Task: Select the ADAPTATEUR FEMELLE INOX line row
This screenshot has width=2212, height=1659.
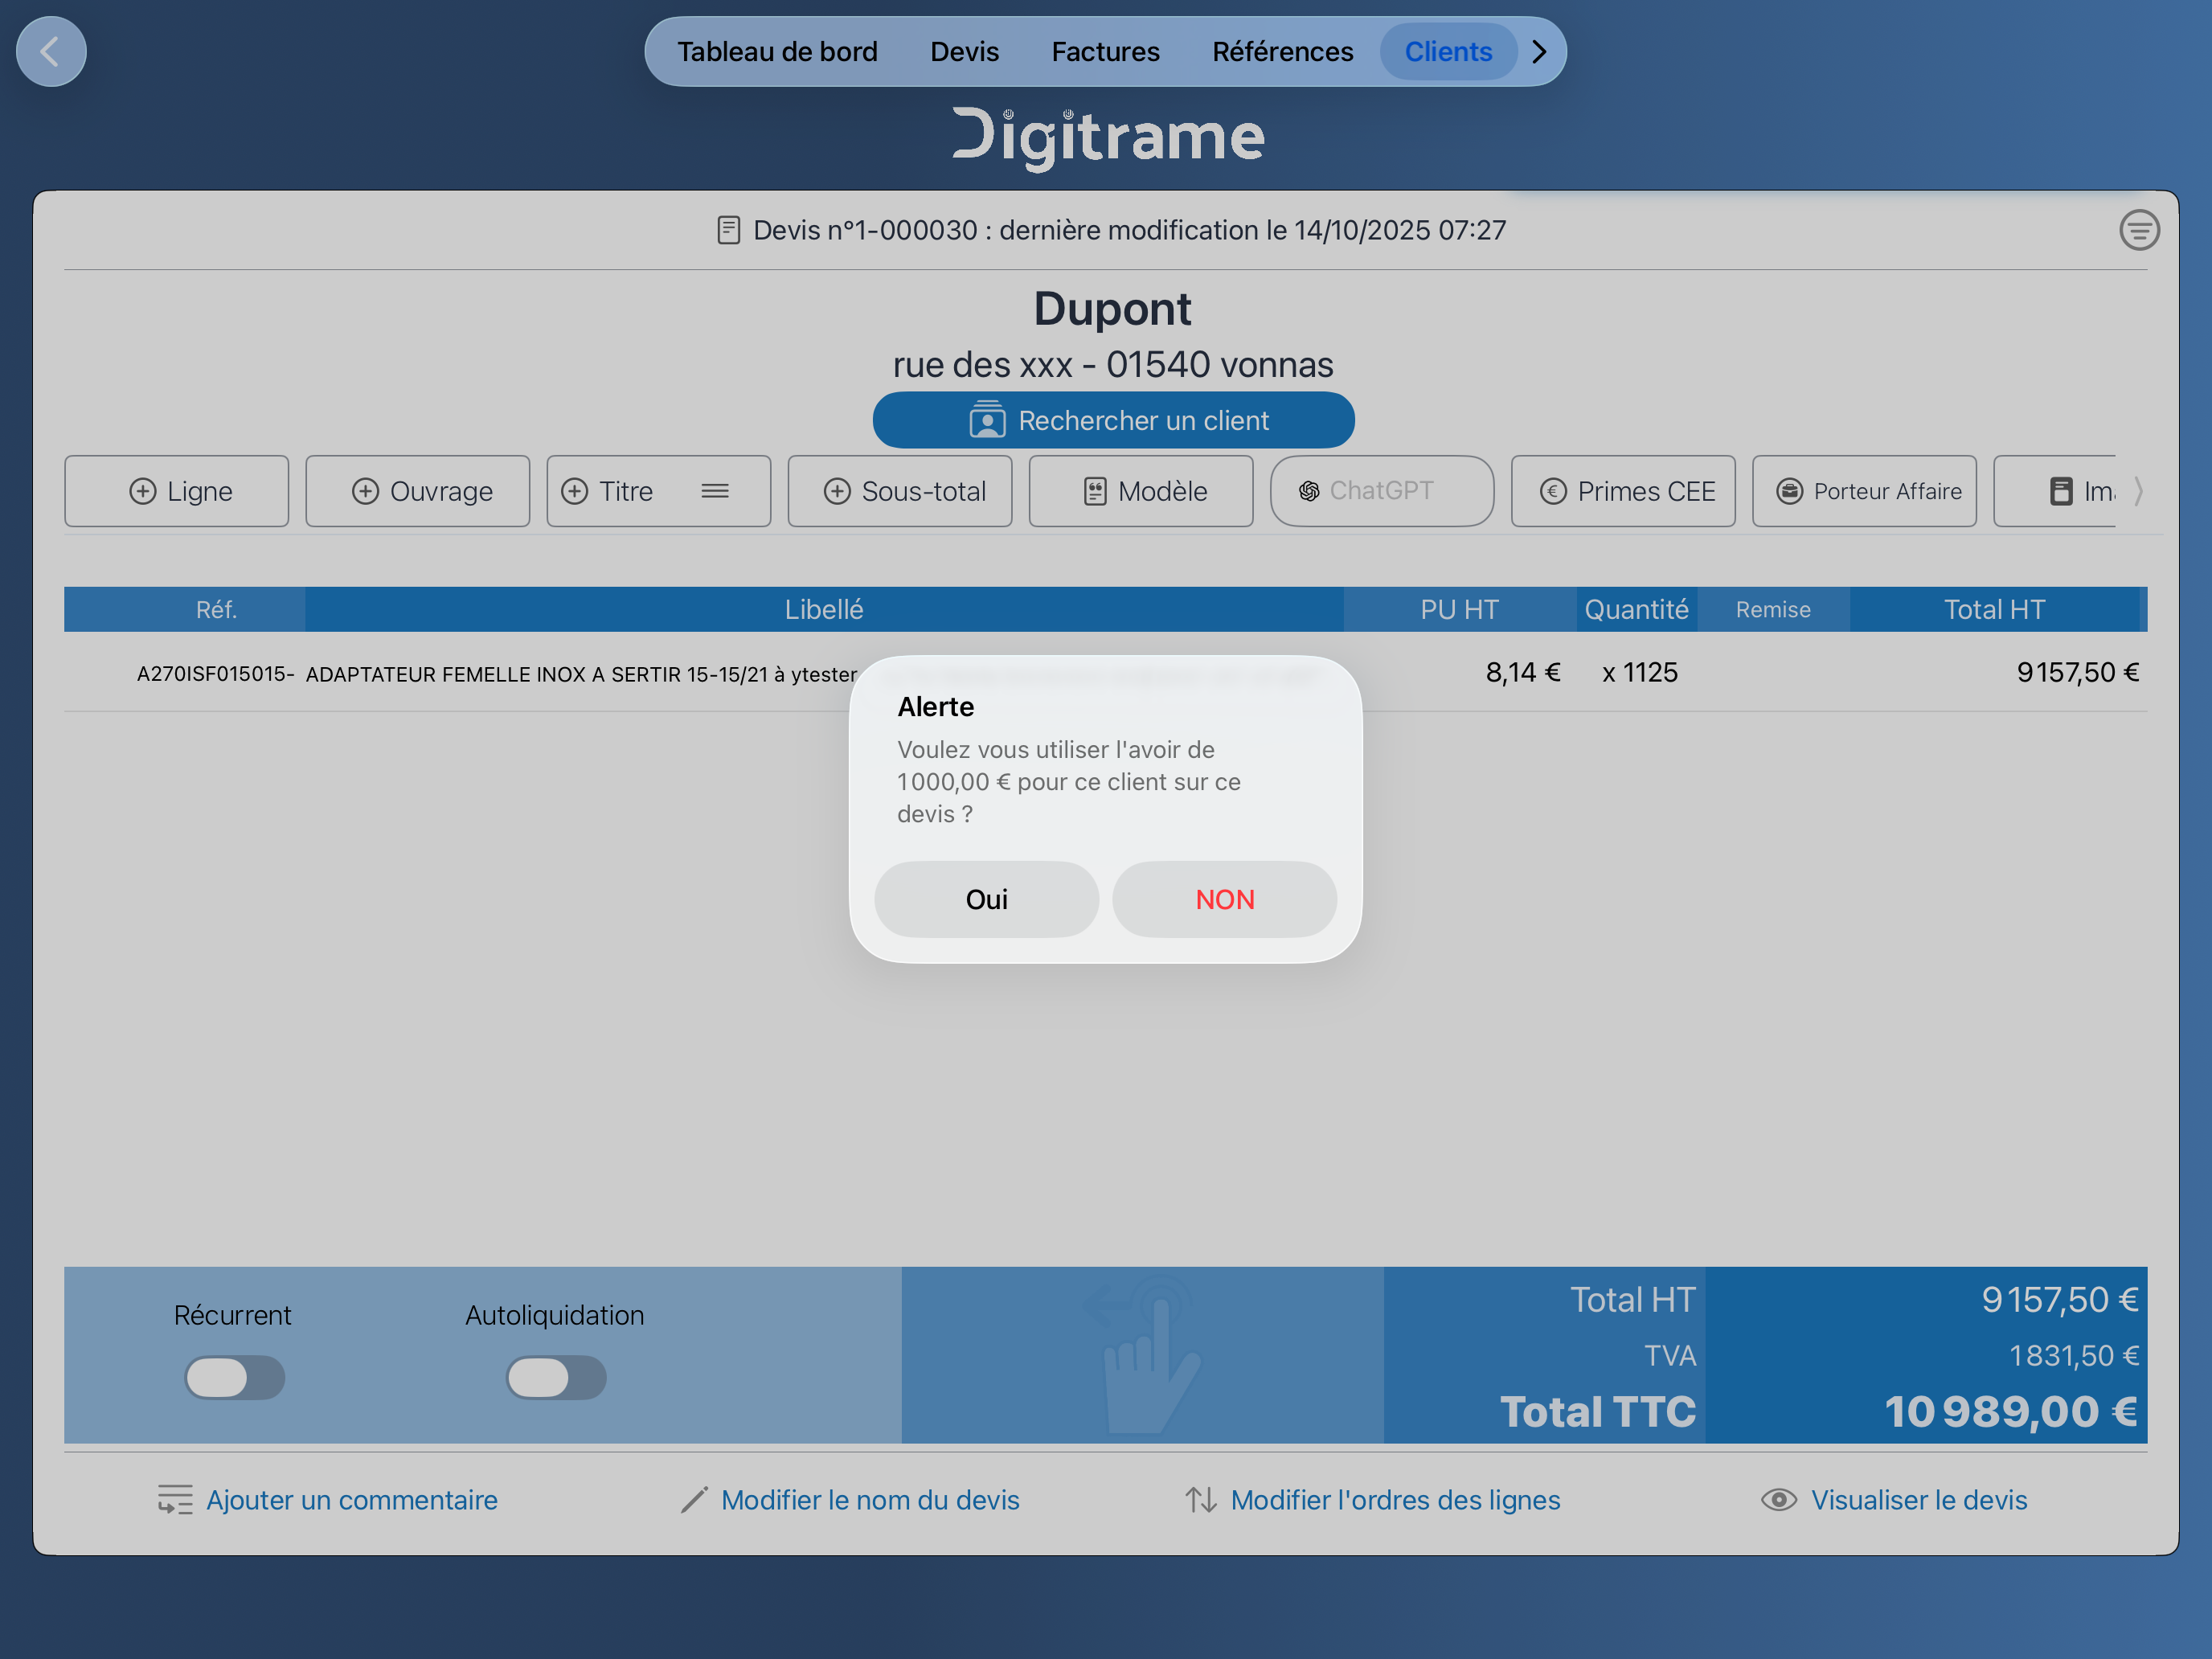Action: click(580, 674)
